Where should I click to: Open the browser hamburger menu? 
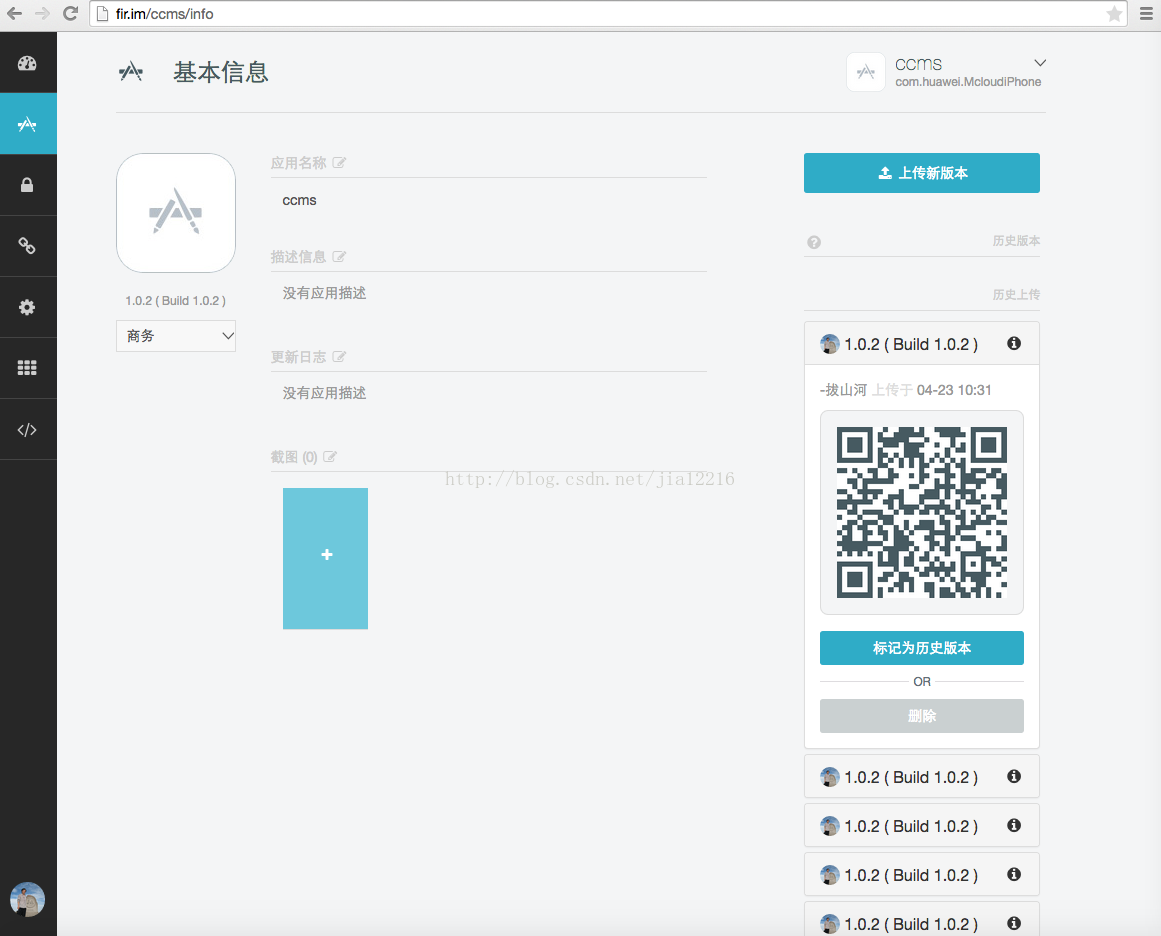point(1146,13)
